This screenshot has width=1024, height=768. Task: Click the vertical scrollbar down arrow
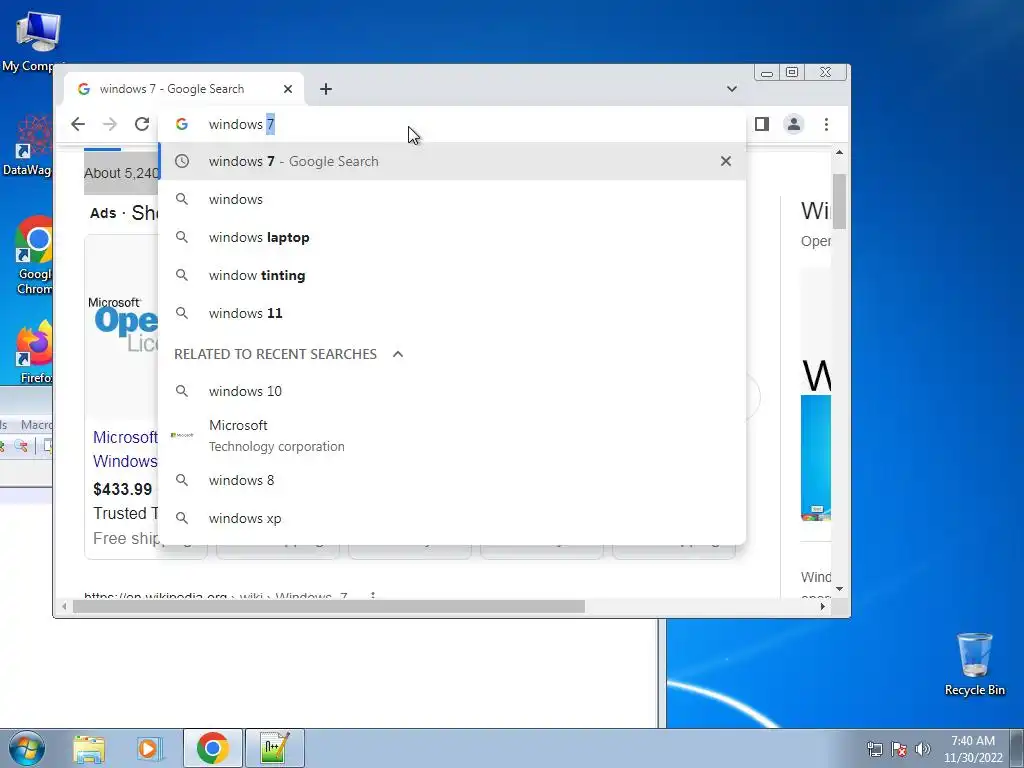click(839, 588)
